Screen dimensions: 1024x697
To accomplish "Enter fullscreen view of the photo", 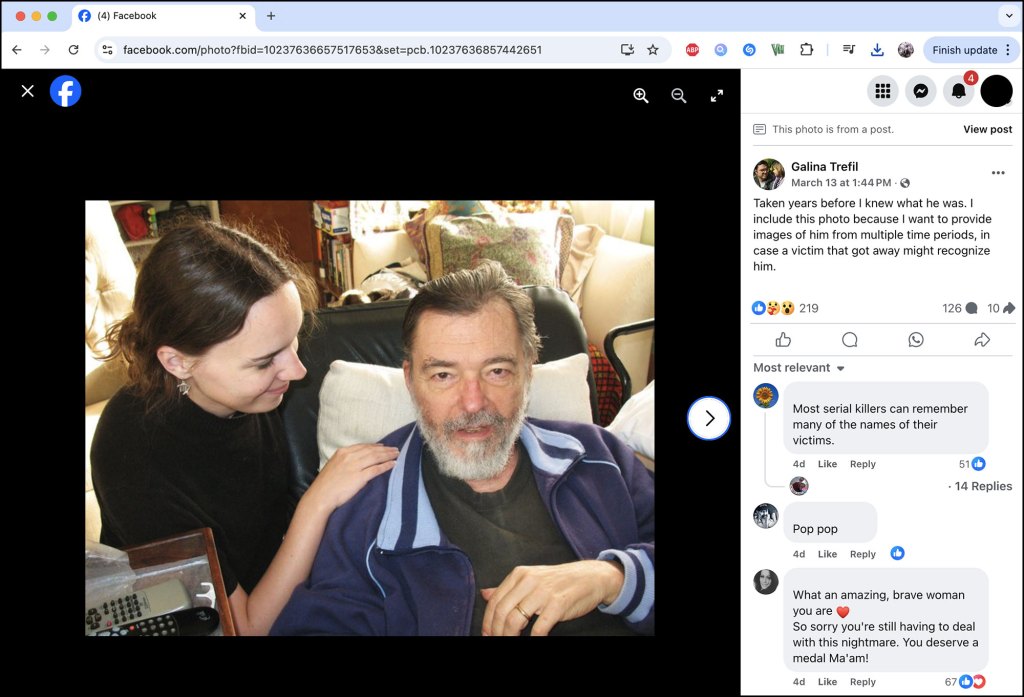I will point(716,95).
